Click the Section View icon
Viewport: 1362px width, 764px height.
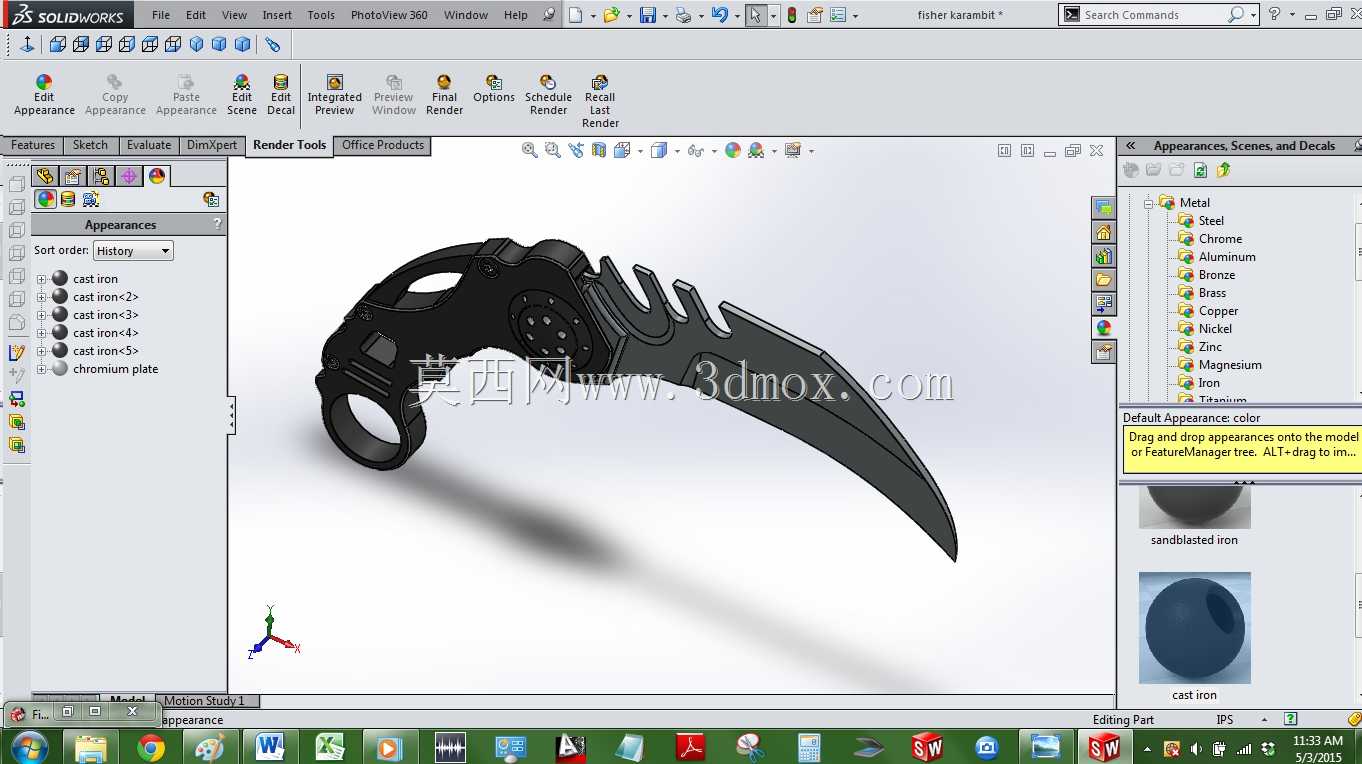point(599,150)
